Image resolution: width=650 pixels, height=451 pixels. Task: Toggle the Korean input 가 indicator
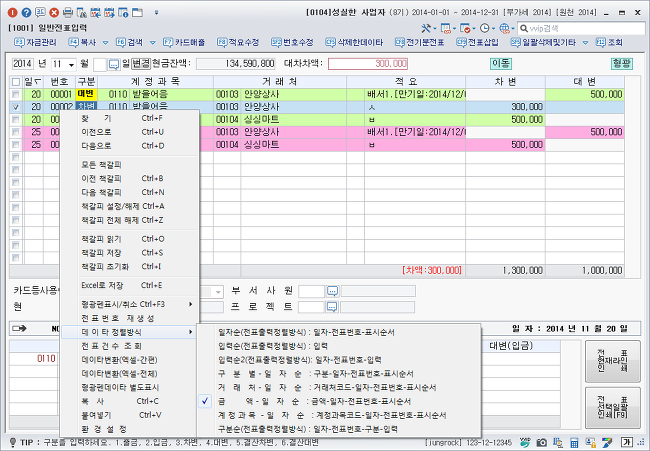[626, 442]
